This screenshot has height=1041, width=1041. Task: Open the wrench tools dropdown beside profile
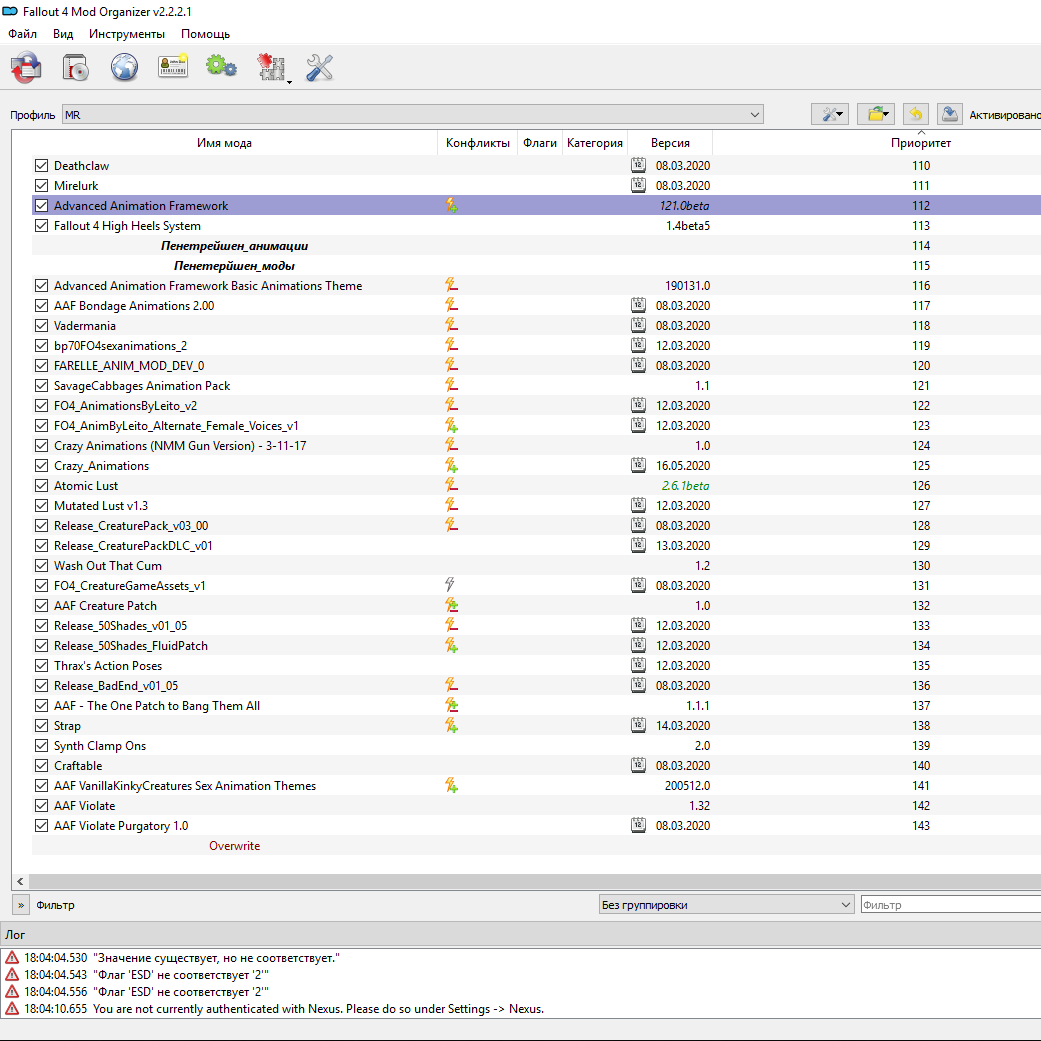tap(830, 114)
